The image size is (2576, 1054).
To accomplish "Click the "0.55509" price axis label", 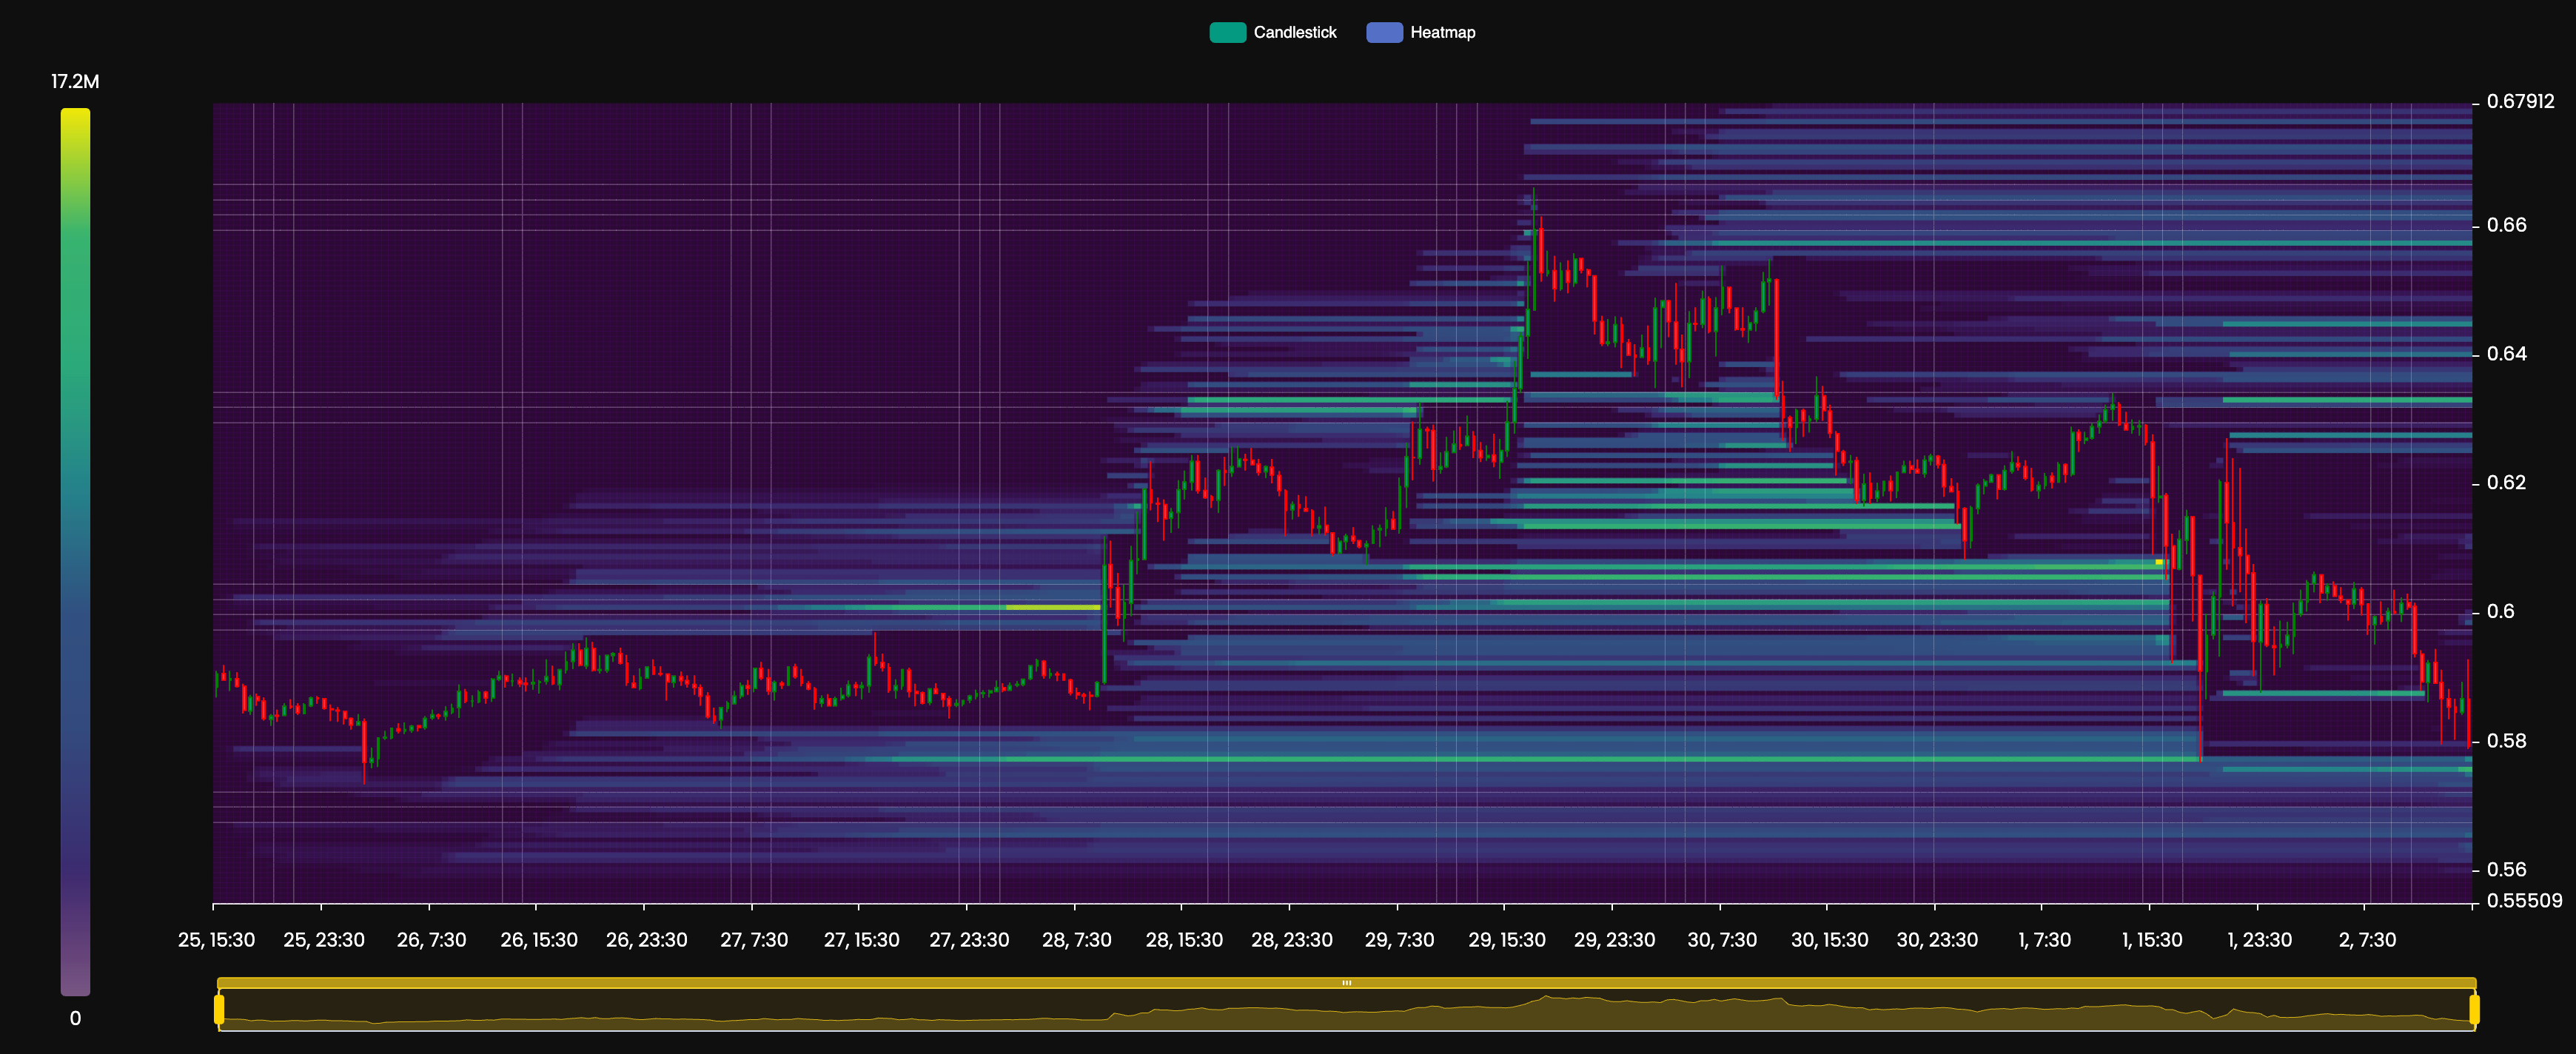I will coord(2524,900).
